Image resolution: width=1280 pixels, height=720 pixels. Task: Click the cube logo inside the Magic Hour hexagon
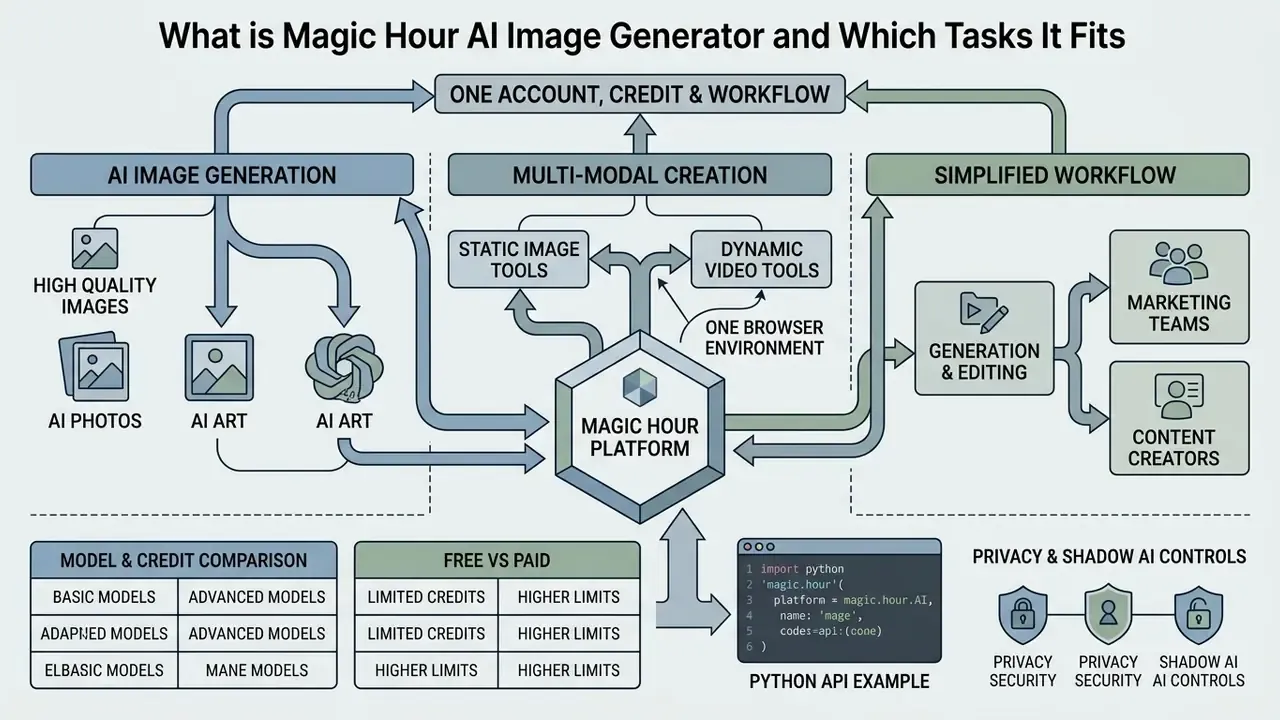pyautogui.click(x=639, y=388)
